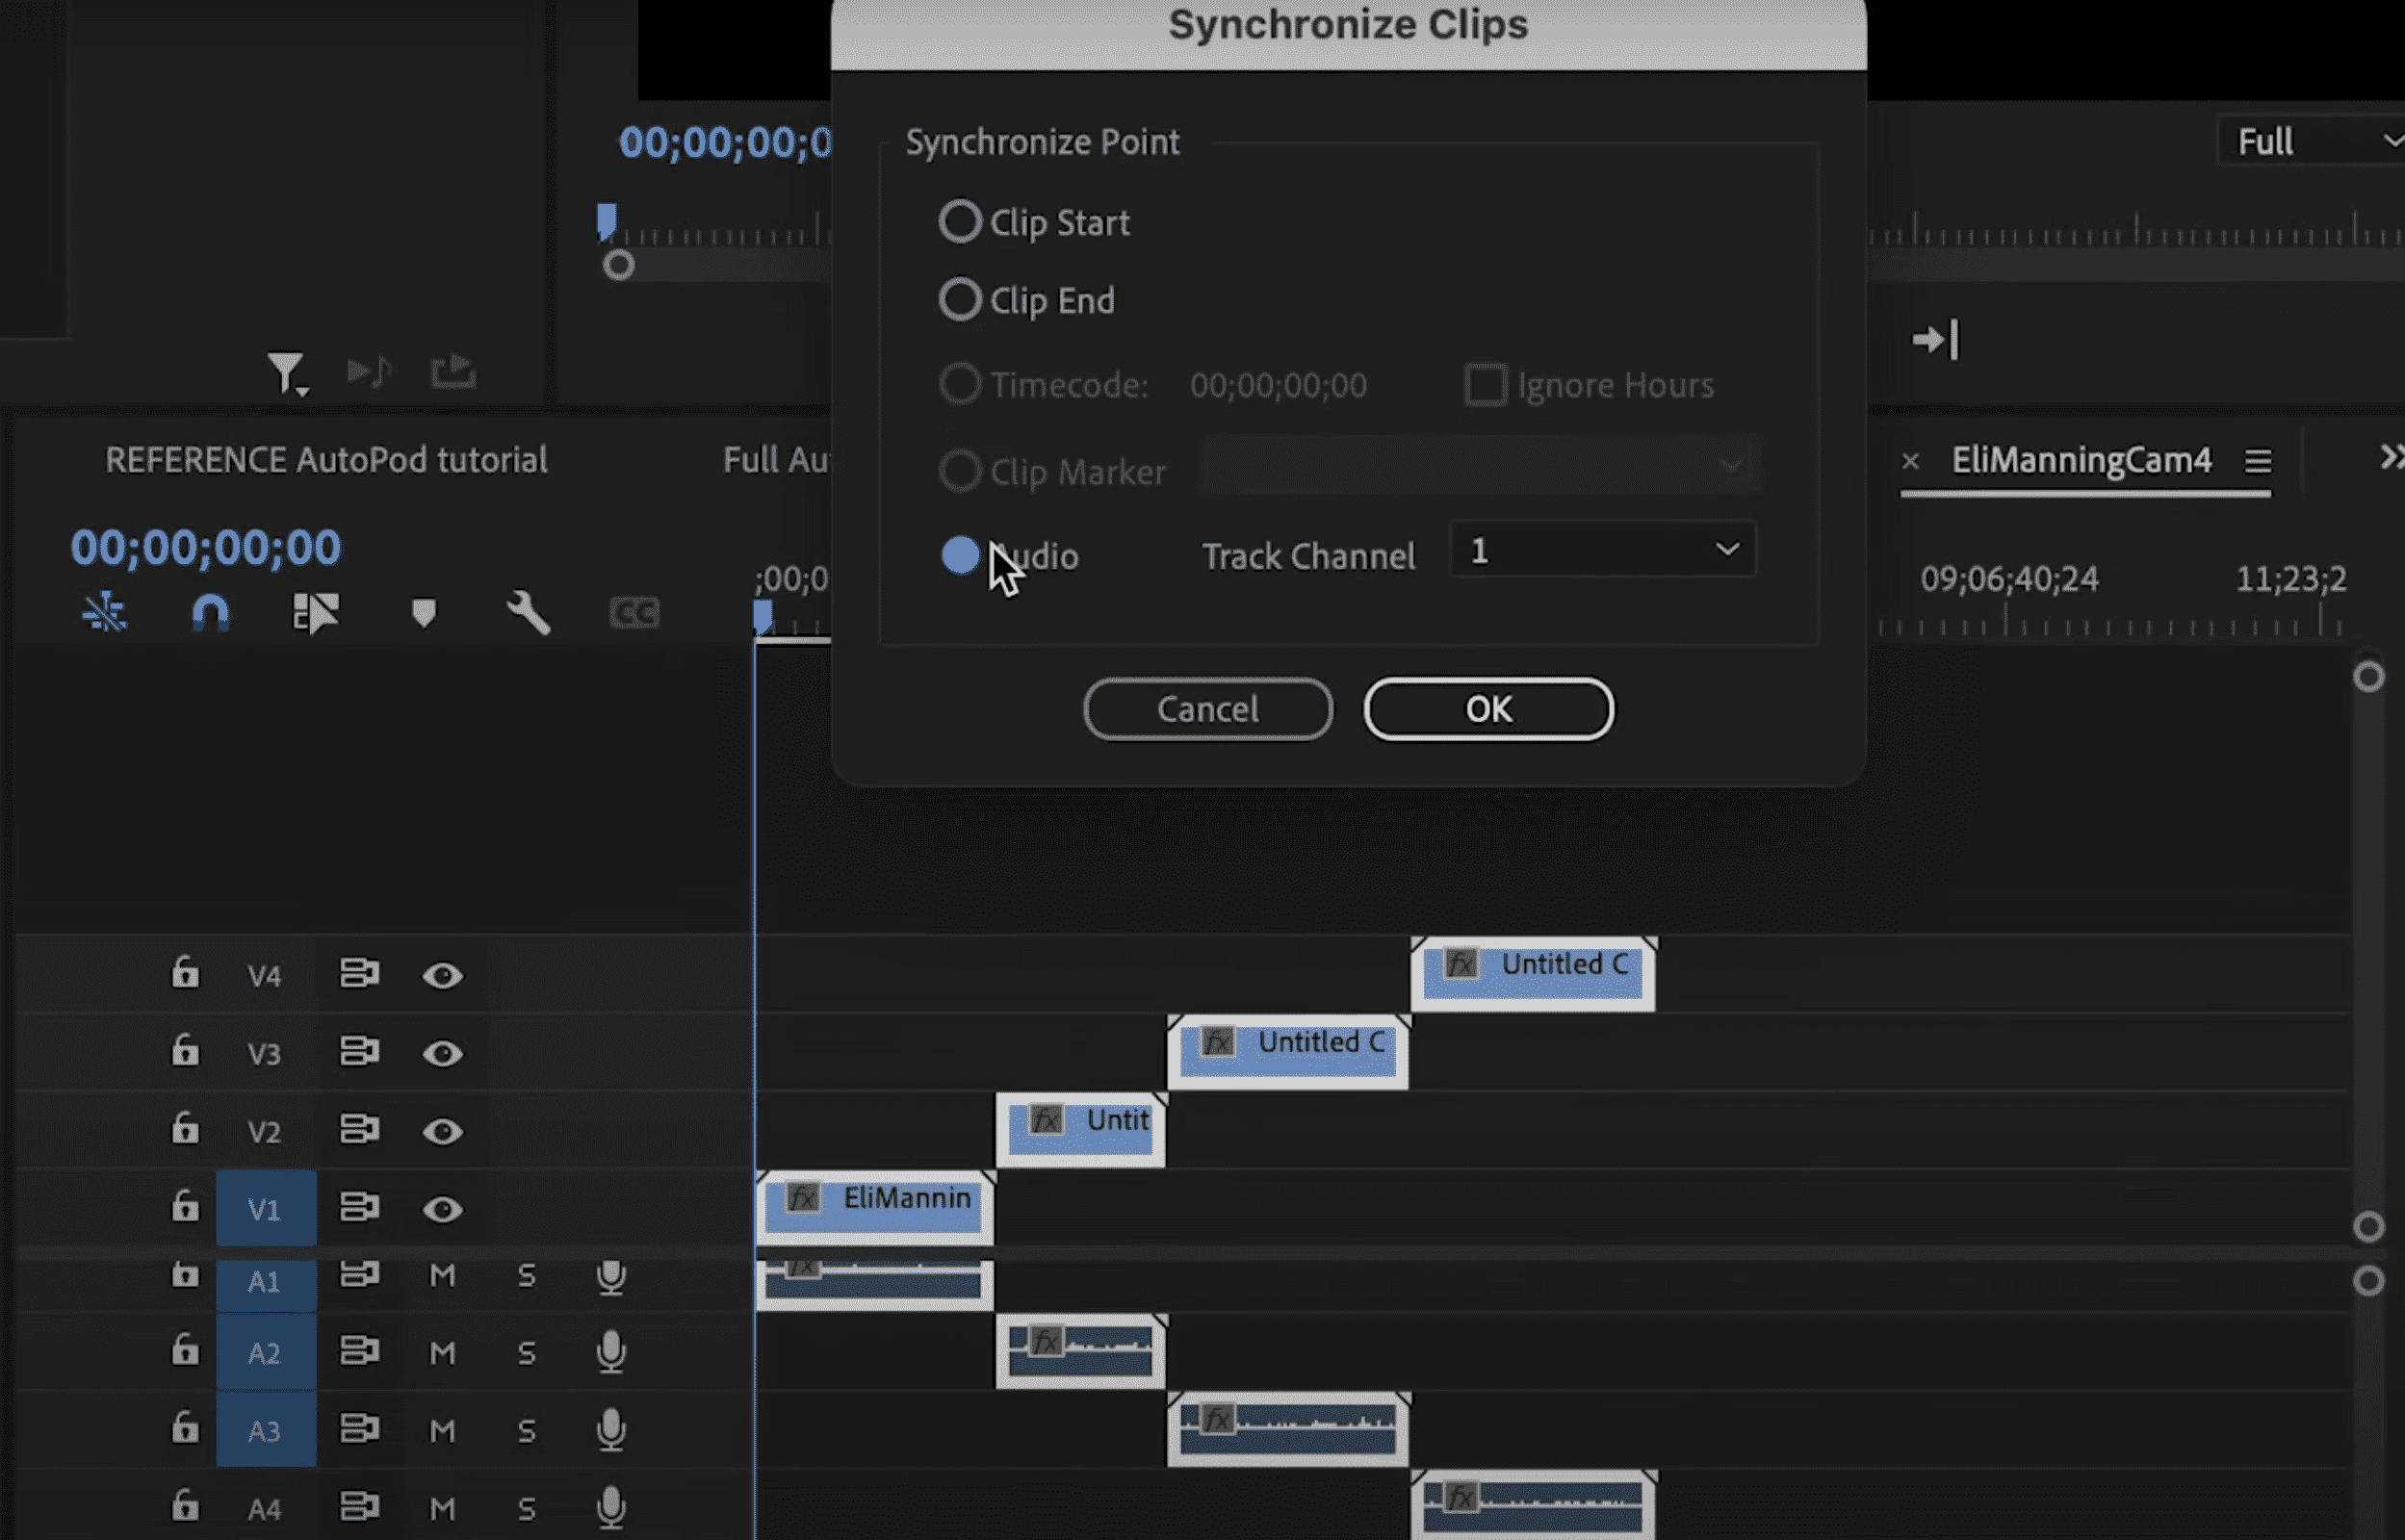The image size is (2405, 1540).
Task: Click the nest sequences insert icon
Action: pyautogui.click(x=104, y=612)
